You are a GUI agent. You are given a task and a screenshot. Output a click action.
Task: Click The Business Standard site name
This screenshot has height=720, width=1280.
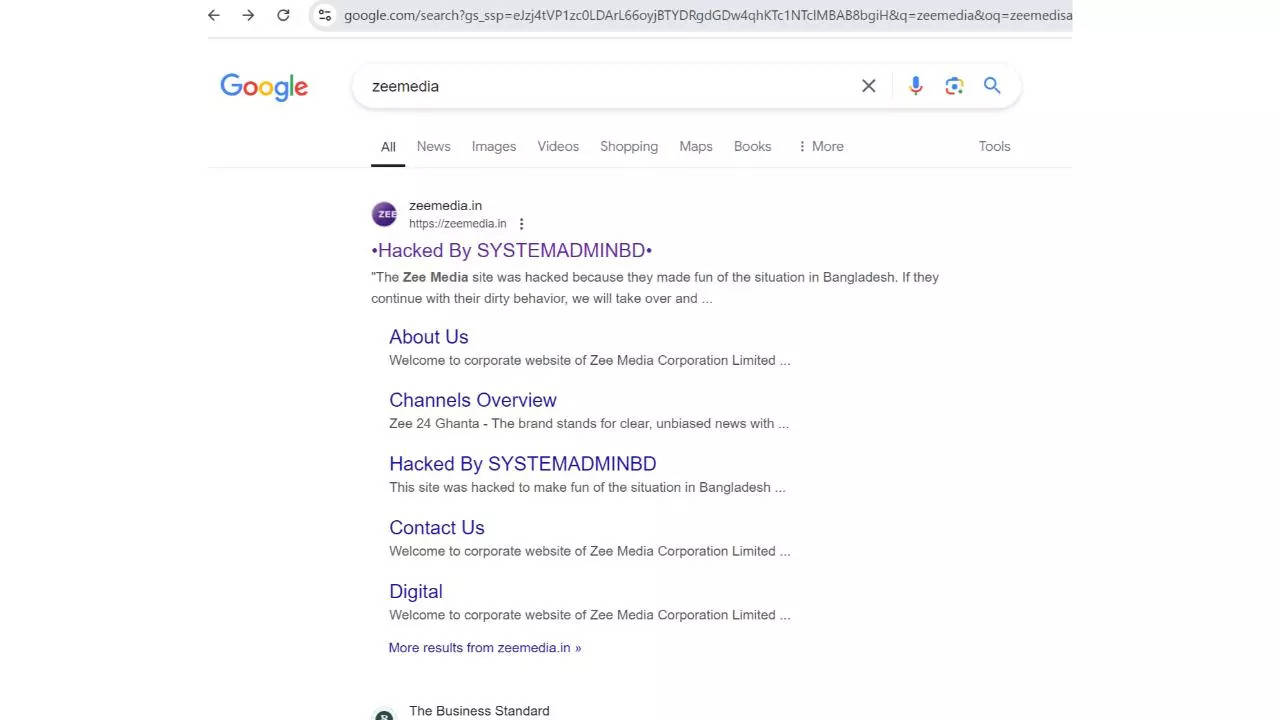point(479,711)
